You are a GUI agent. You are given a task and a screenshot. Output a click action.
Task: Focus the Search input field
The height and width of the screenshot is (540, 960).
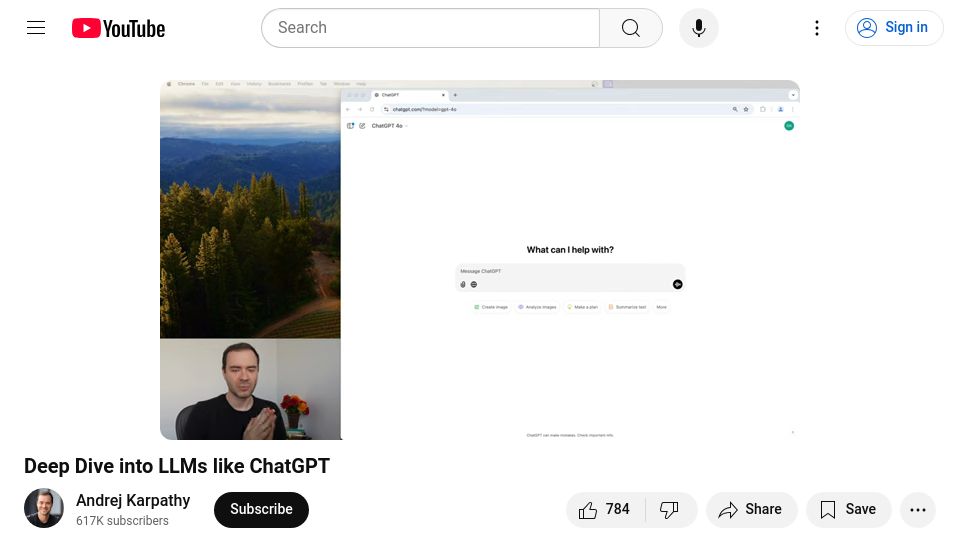[x=430, y=28]
